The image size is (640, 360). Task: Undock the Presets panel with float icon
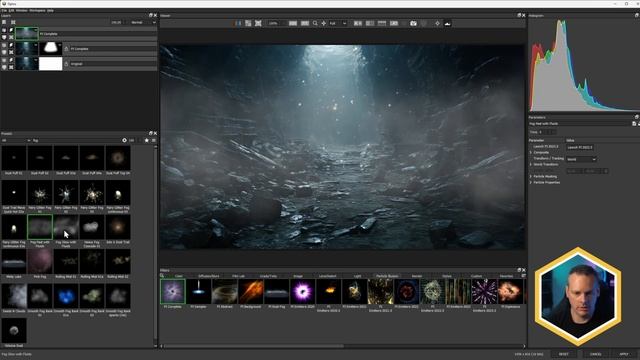click(x=150, y=133)
